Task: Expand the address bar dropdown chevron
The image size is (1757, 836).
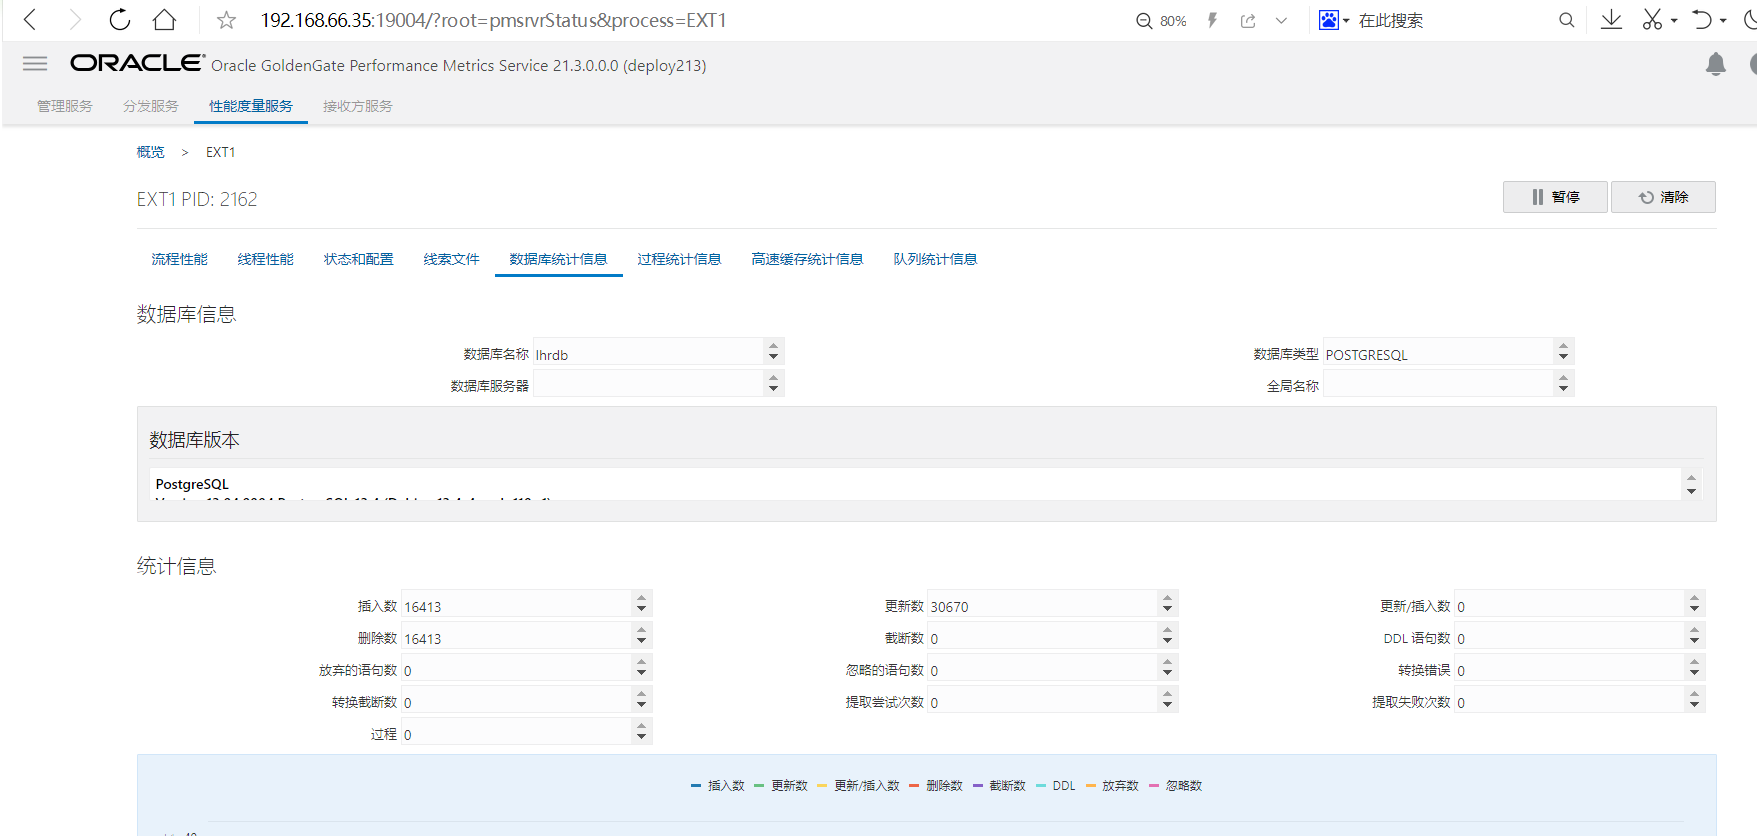Action: tap(1281, 20)
